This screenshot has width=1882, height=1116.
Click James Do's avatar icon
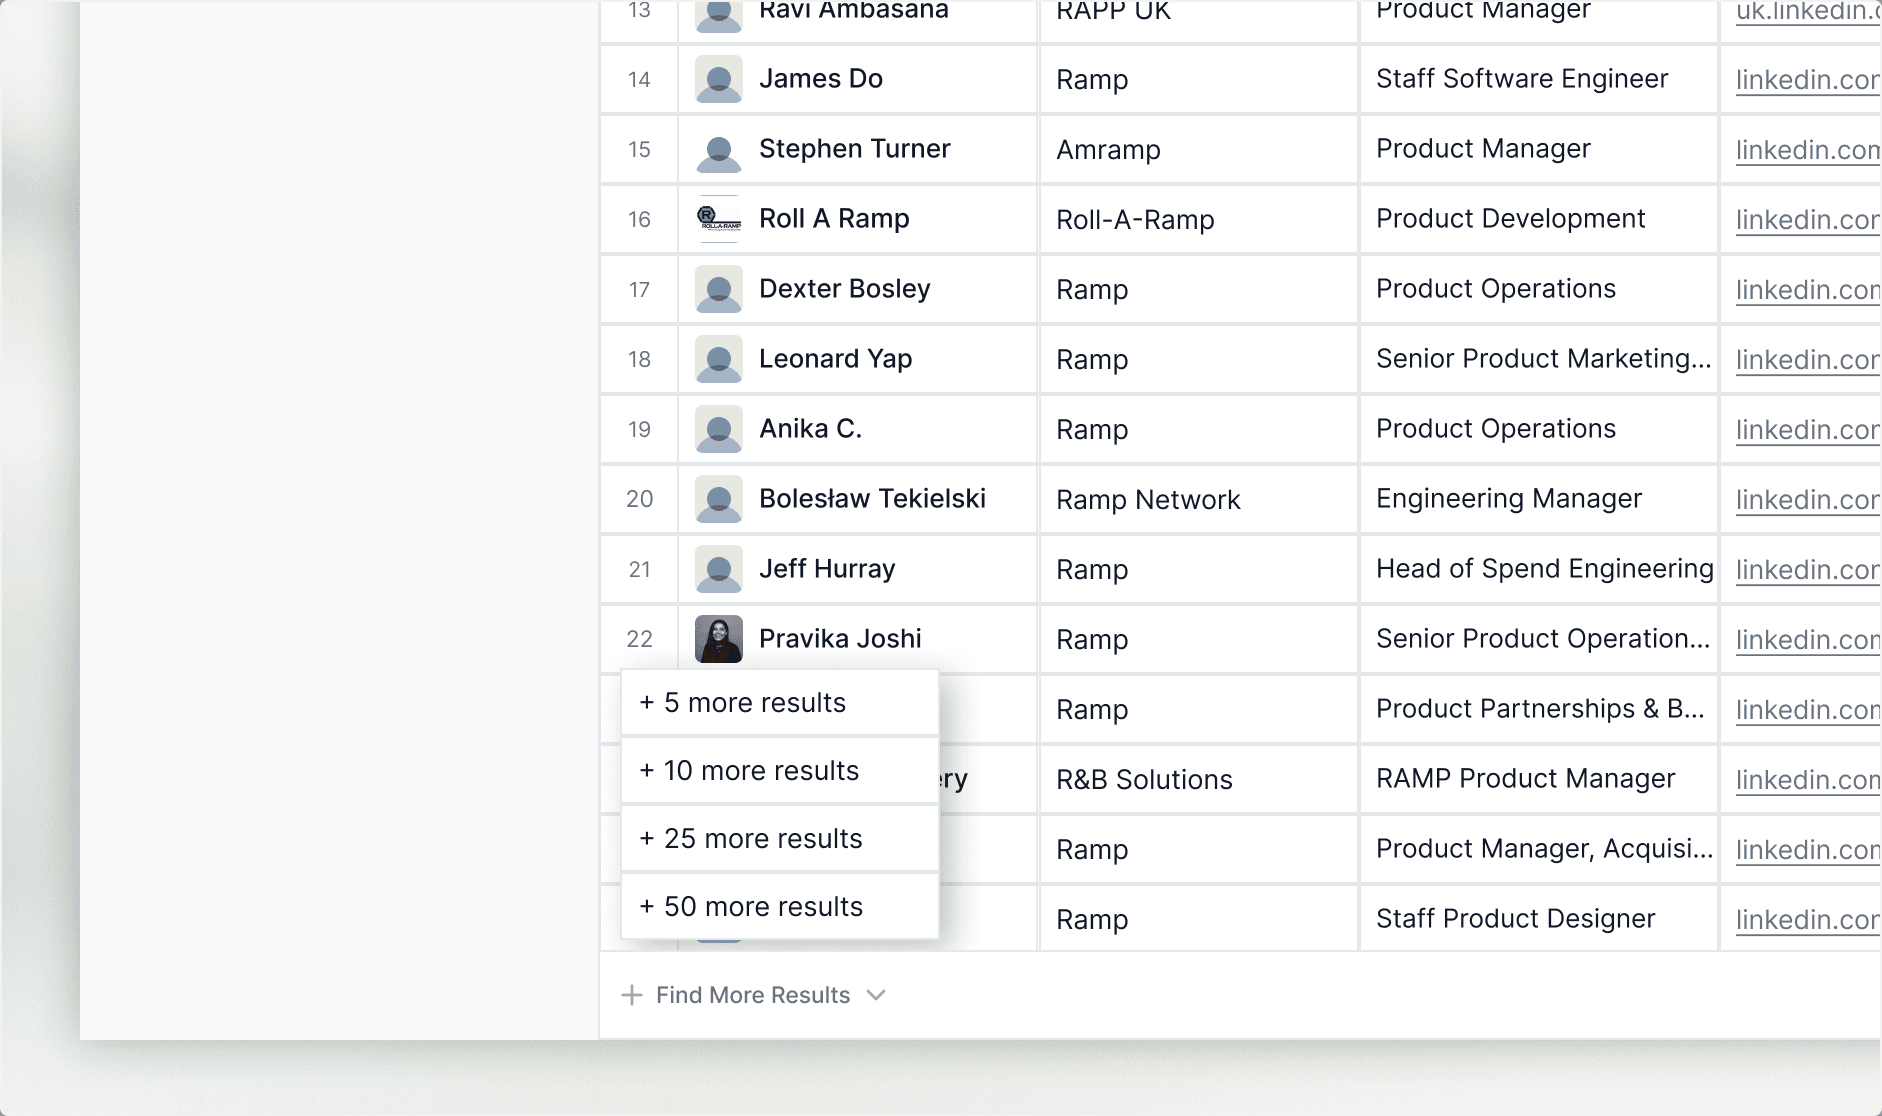coord(718,79)
